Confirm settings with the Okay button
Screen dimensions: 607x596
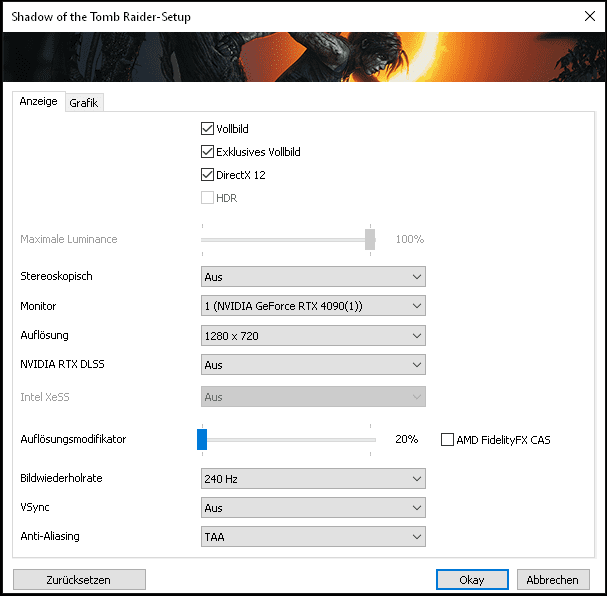pos(472,580)
